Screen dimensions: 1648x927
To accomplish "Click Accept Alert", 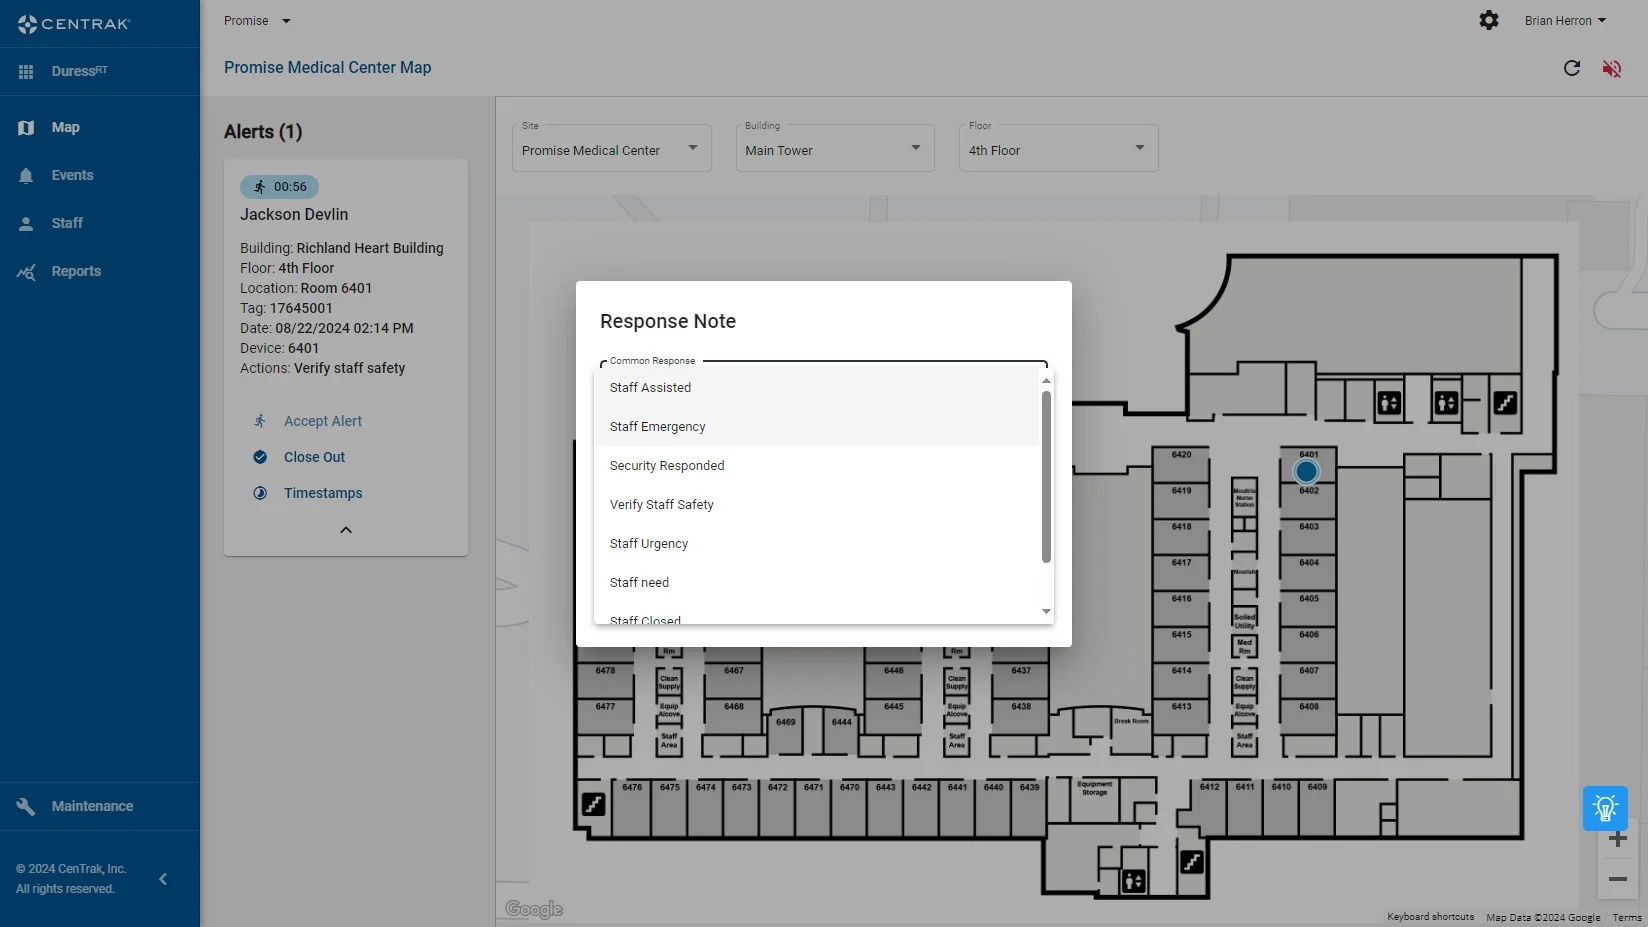I will (x=323, y=421).
